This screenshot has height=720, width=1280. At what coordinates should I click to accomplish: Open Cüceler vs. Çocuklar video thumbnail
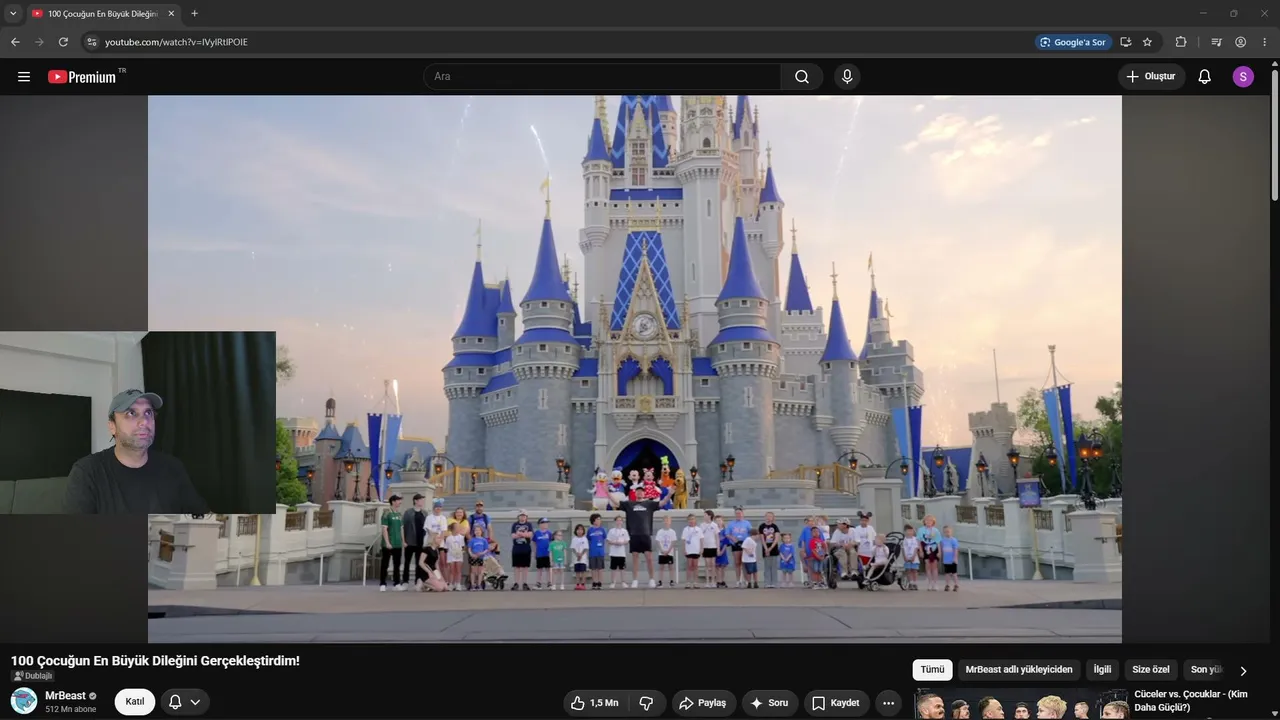pyautogui.click(x=1021, y=705)
